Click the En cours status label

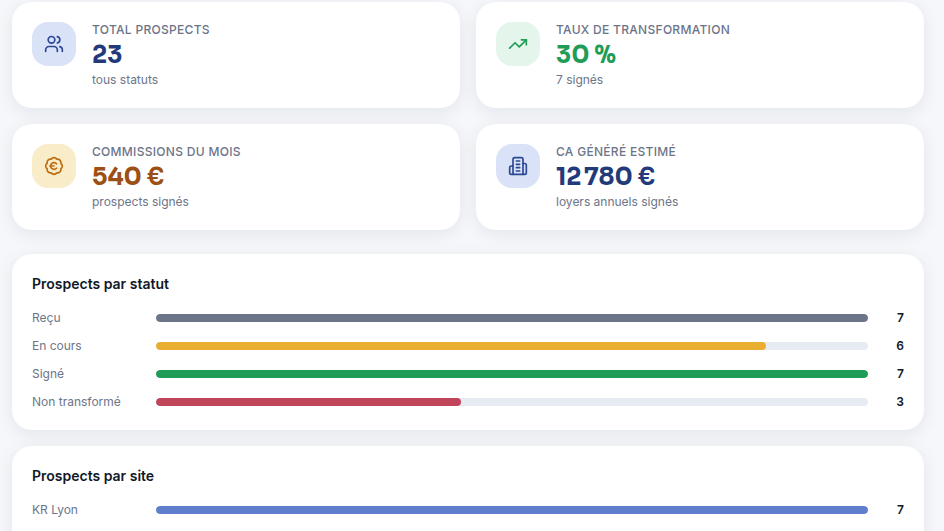pyautogui.click(x=57, y=346)
